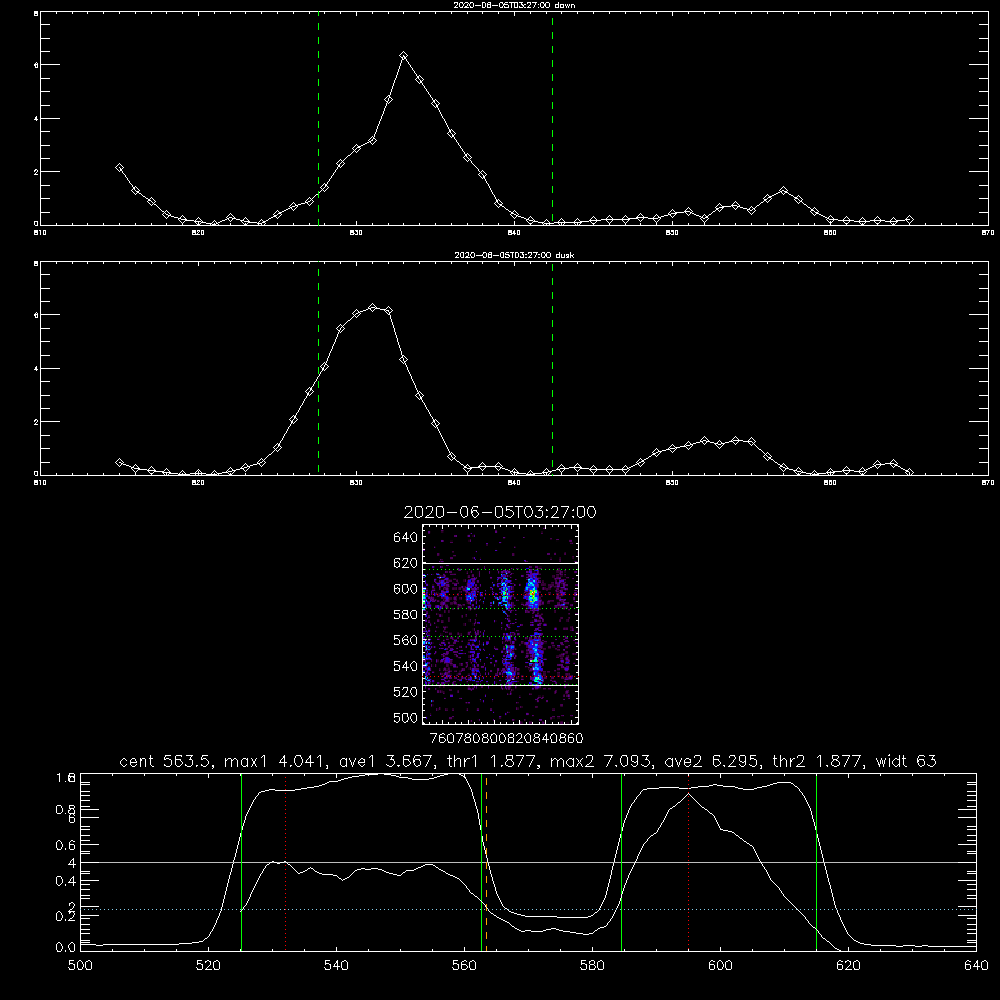Click the red dotted line near 595

pyautogui.click(x=689, y=862)
